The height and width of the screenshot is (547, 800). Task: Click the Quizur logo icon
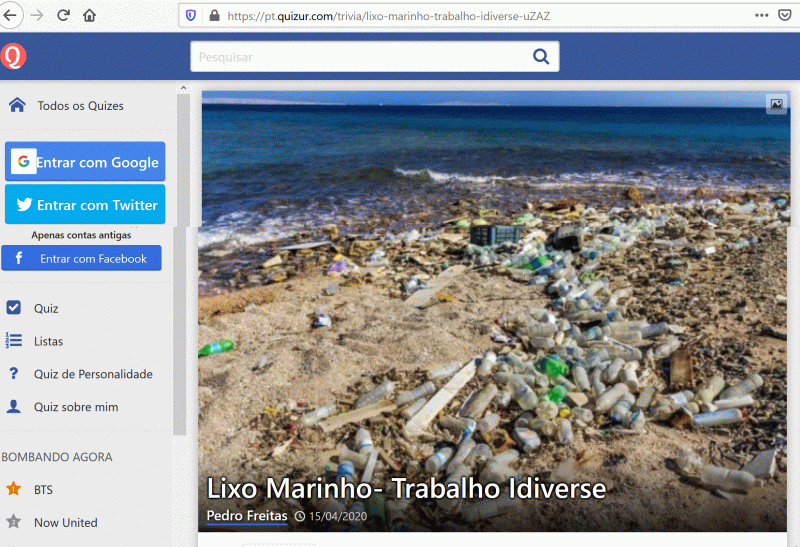pyautogui.click(x=13, y=57)
